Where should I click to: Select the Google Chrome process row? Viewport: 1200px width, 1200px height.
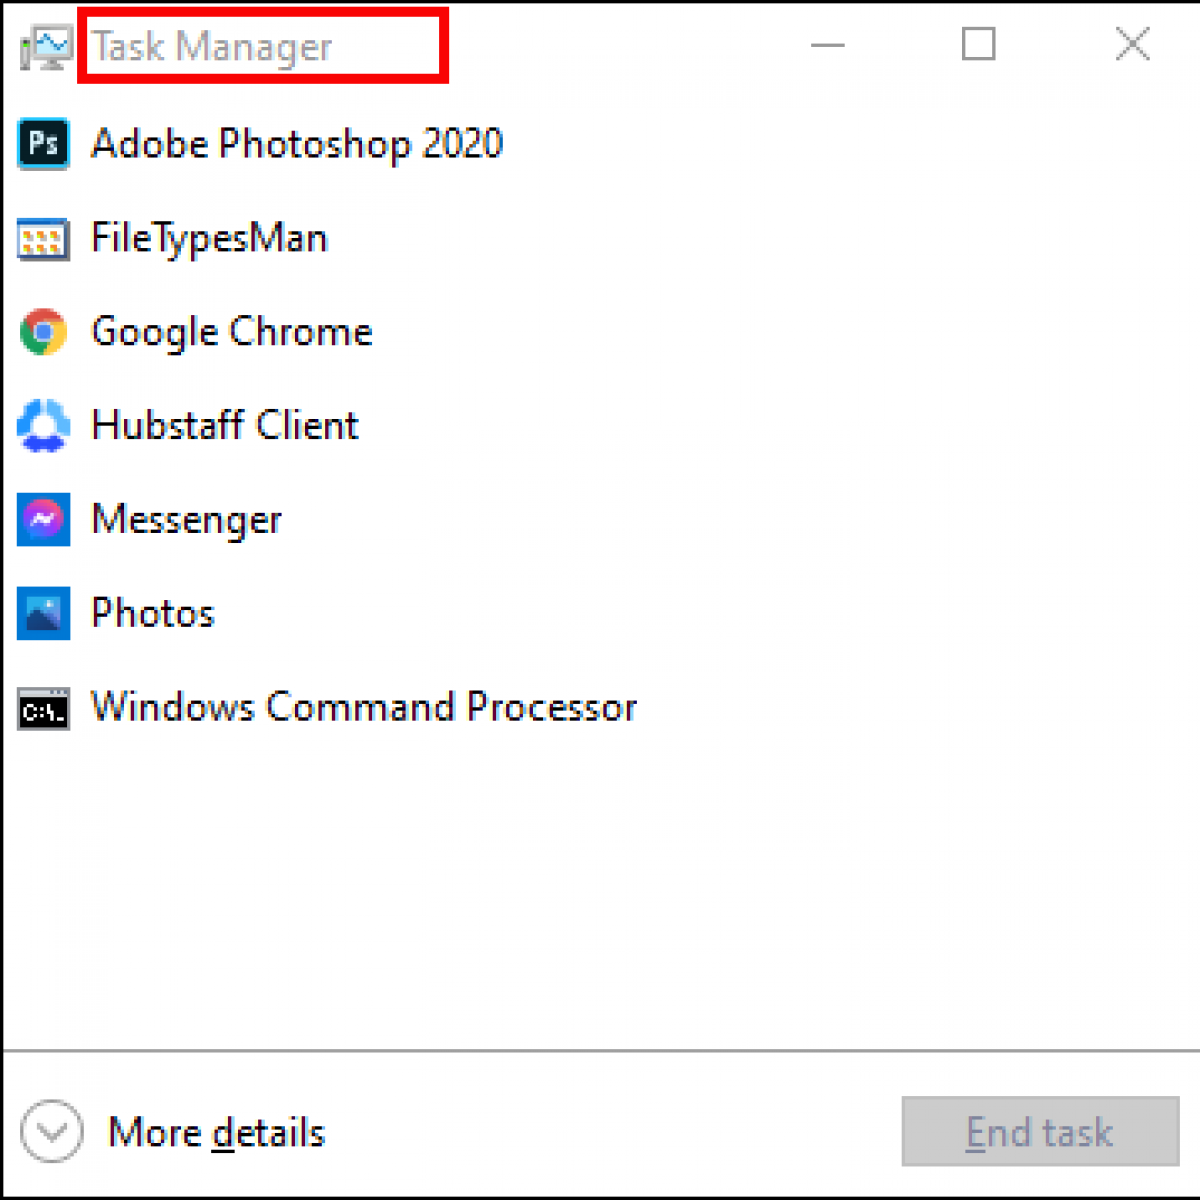(231, 331)
